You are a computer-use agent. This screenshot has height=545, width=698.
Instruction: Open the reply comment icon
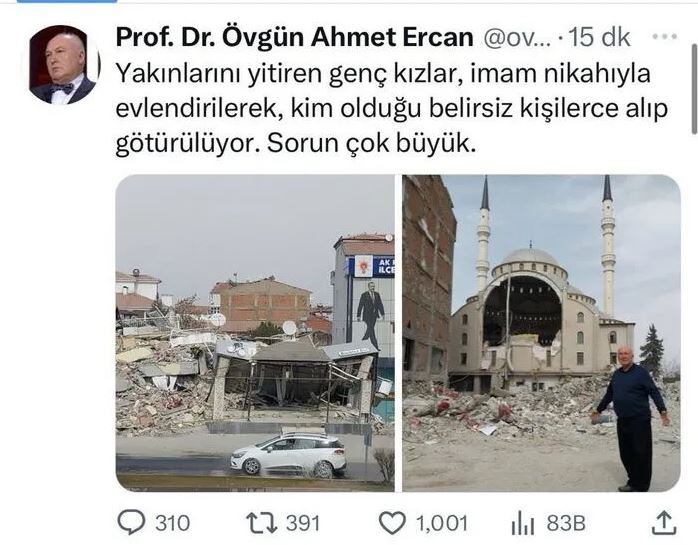131,522
